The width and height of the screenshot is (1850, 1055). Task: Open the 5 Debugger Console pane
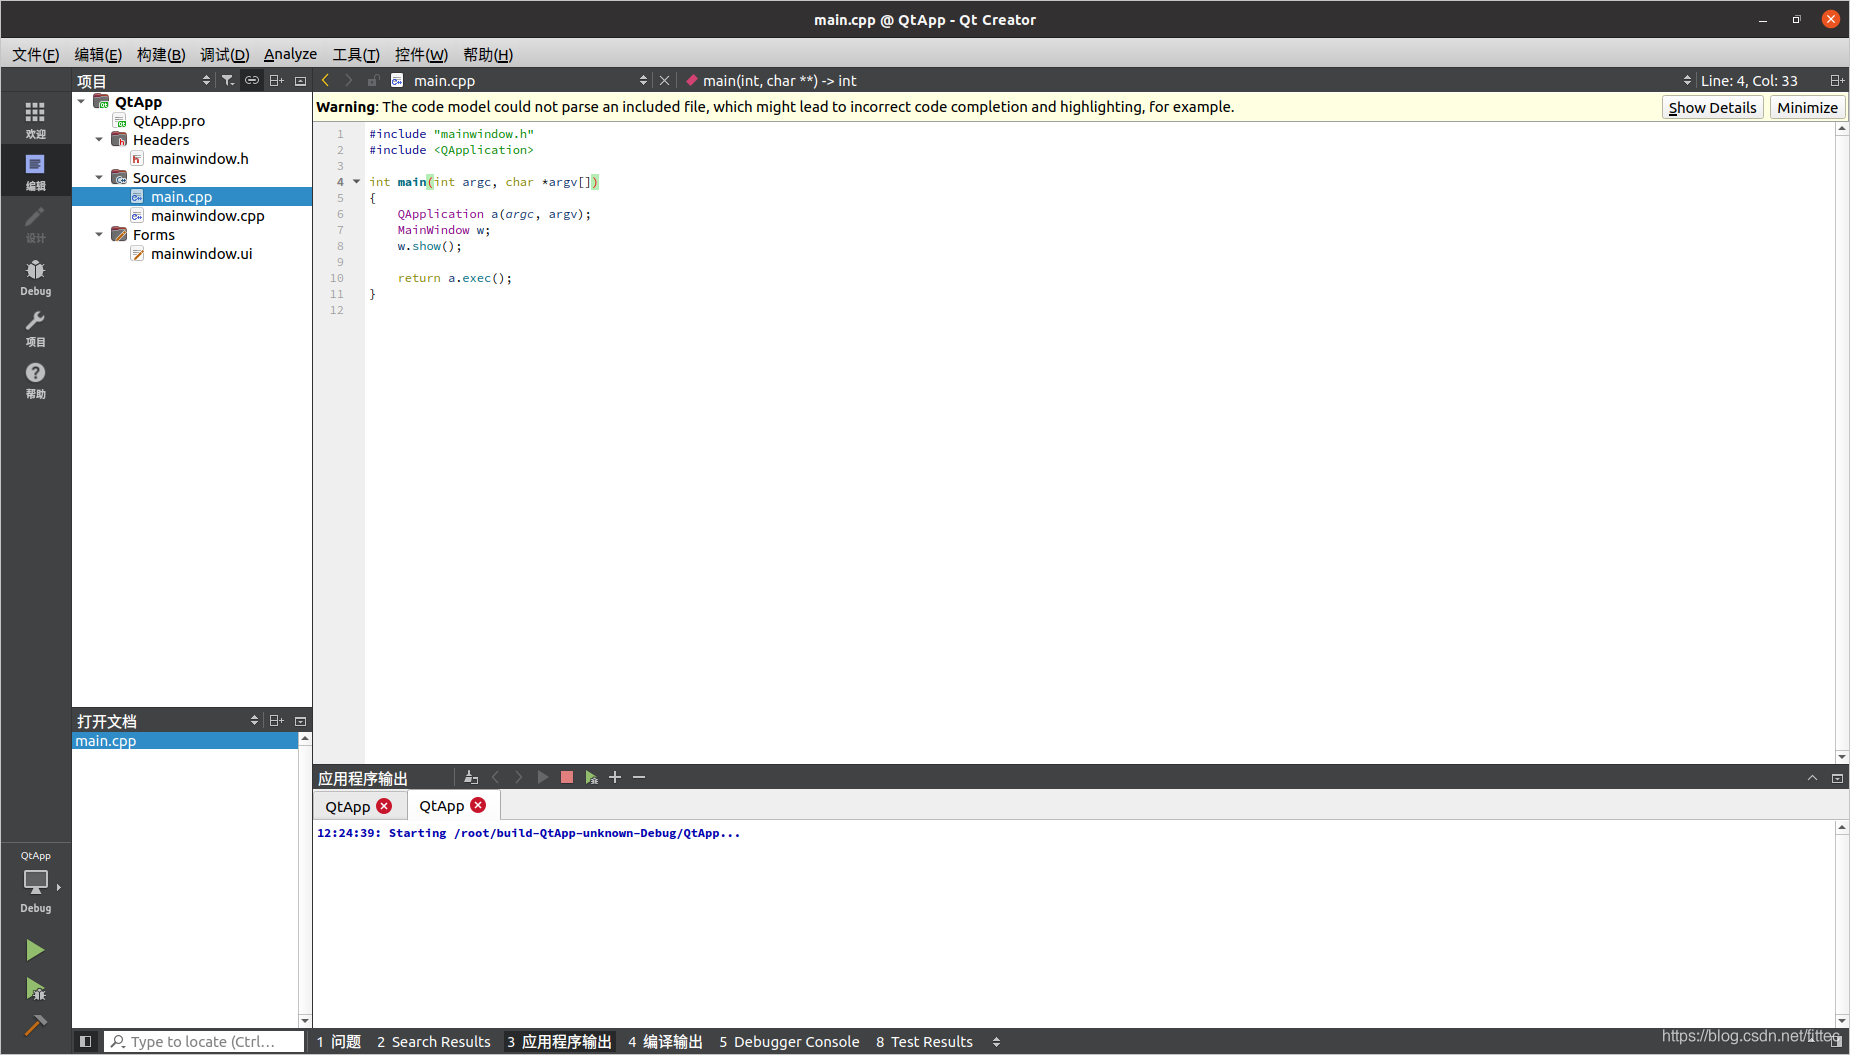789,1042
